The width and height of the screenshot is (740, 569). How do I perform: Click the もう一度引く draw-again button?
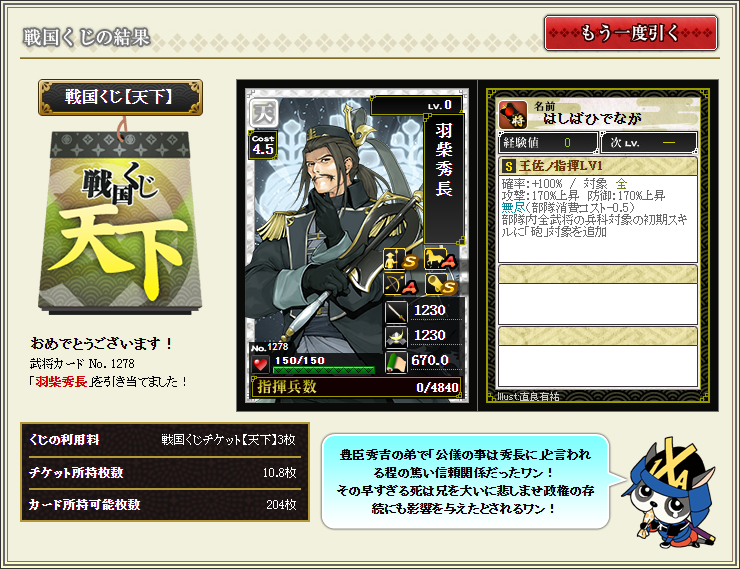(x=631, y=33)
